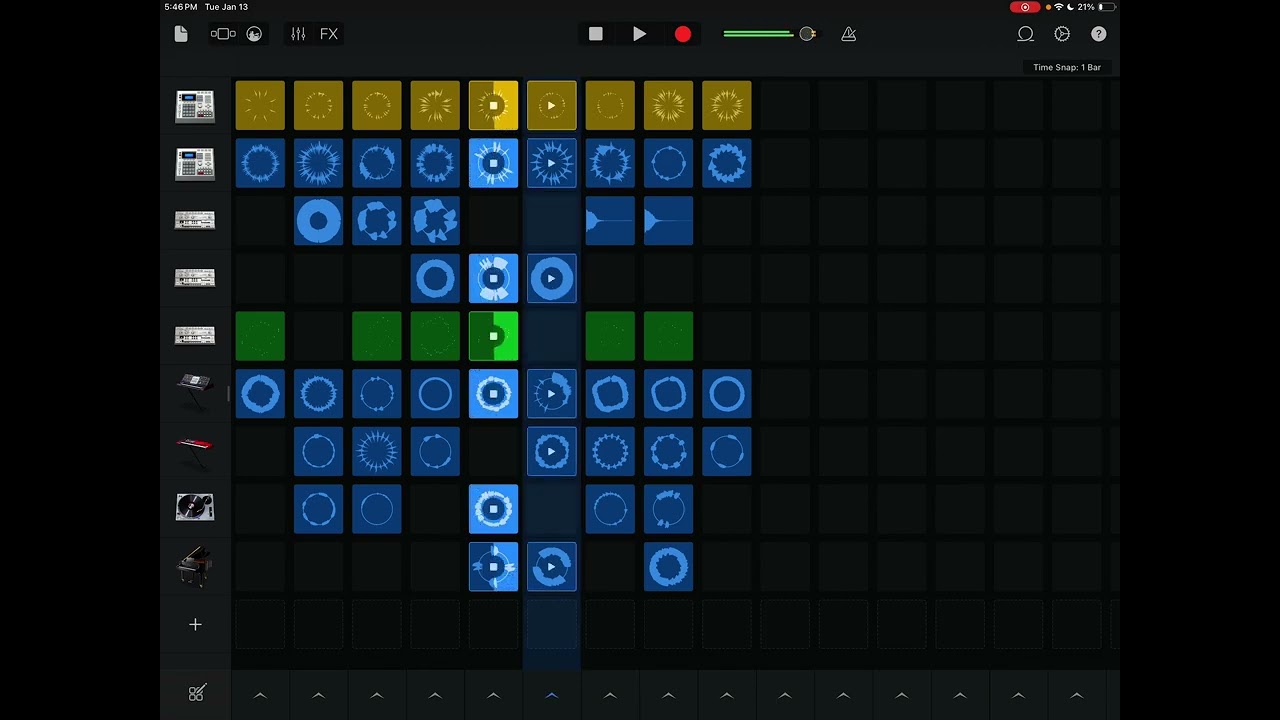Trigger column eight with its bottom arrow
1280x720 pixels.
[x=669, y=695]
